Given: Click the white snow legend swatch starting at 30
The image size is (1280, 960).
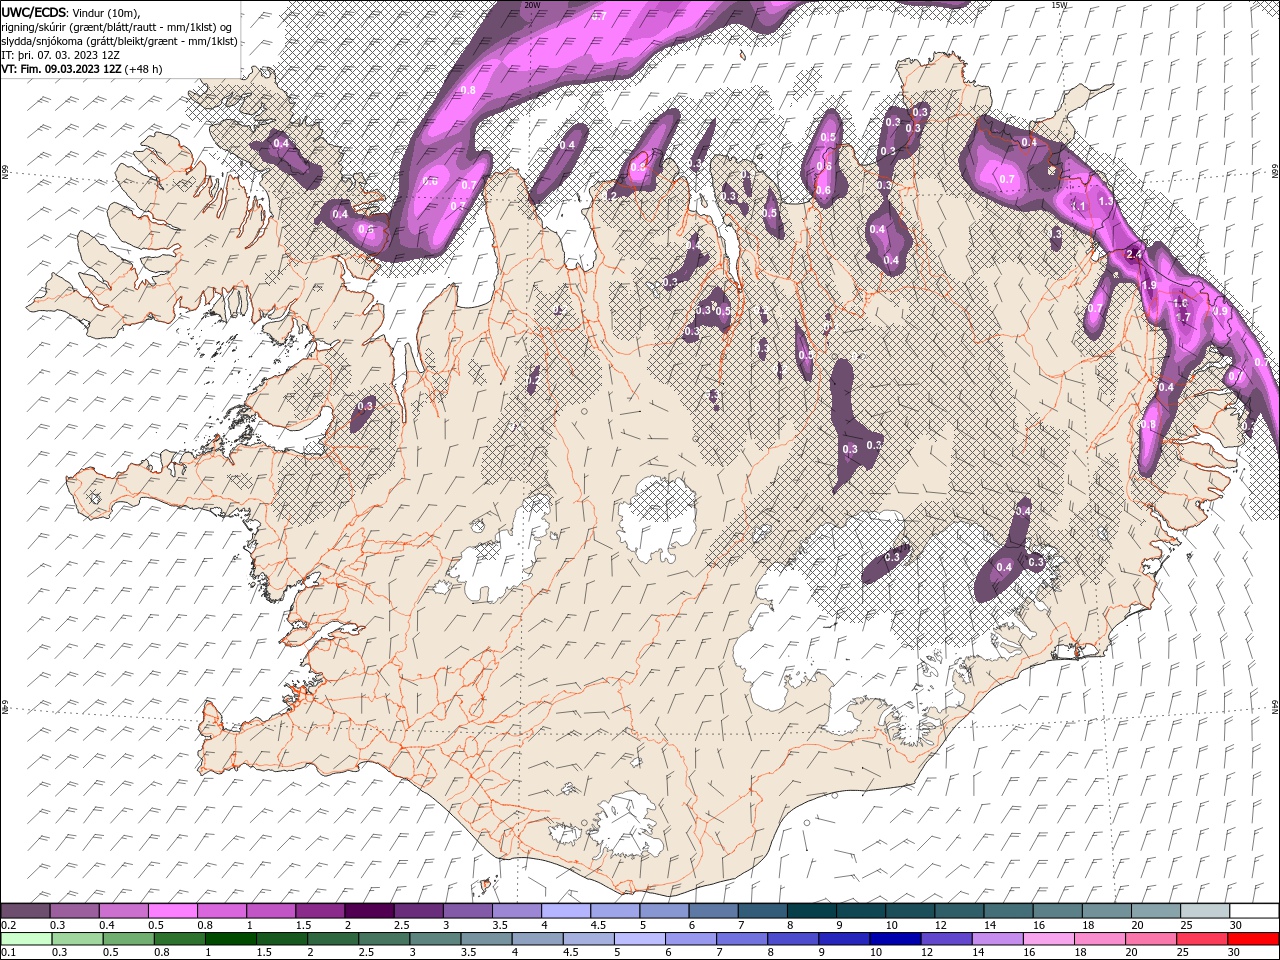Looking at the screenshot, I should tap(1253, 911).
